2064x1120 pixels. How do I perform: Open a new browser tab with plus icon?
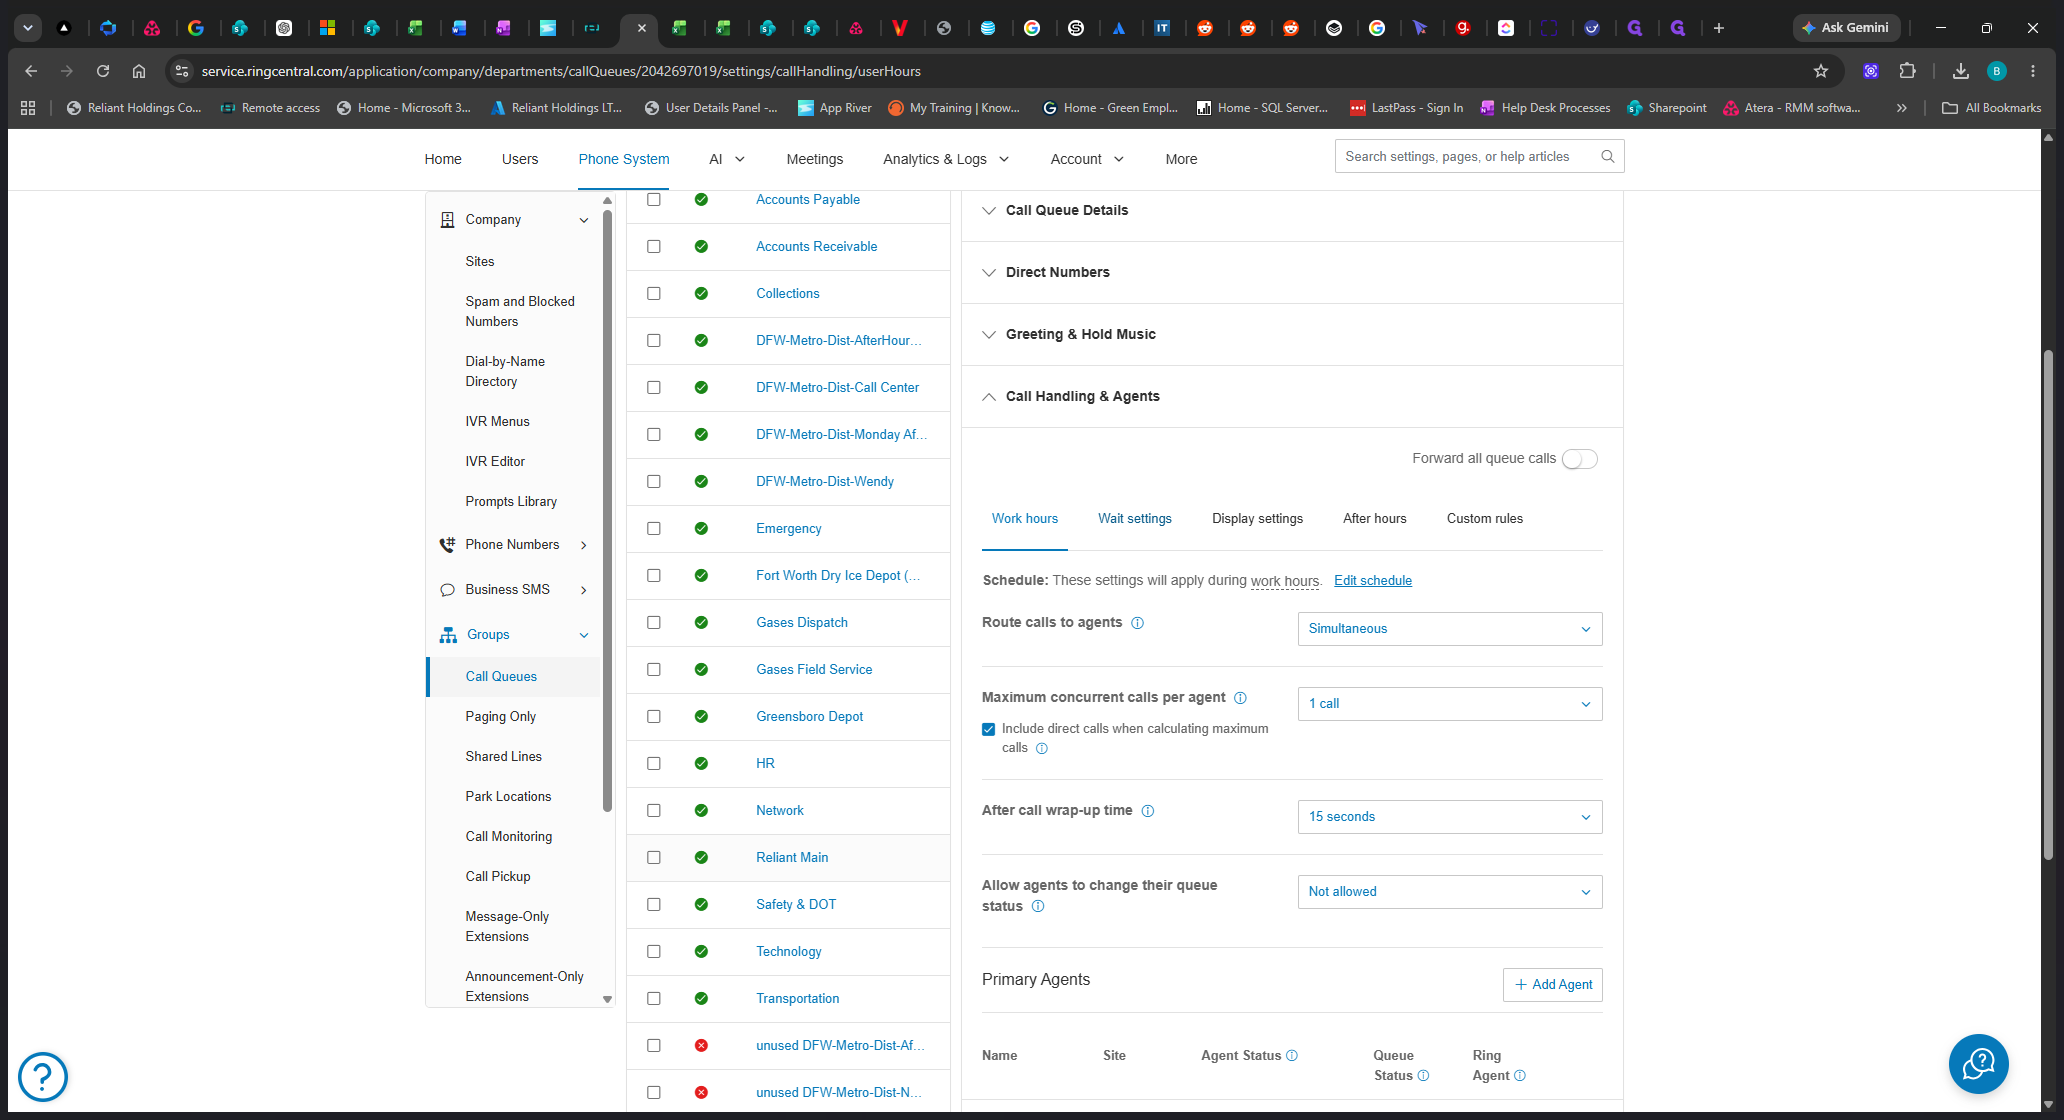[1719, 28]
